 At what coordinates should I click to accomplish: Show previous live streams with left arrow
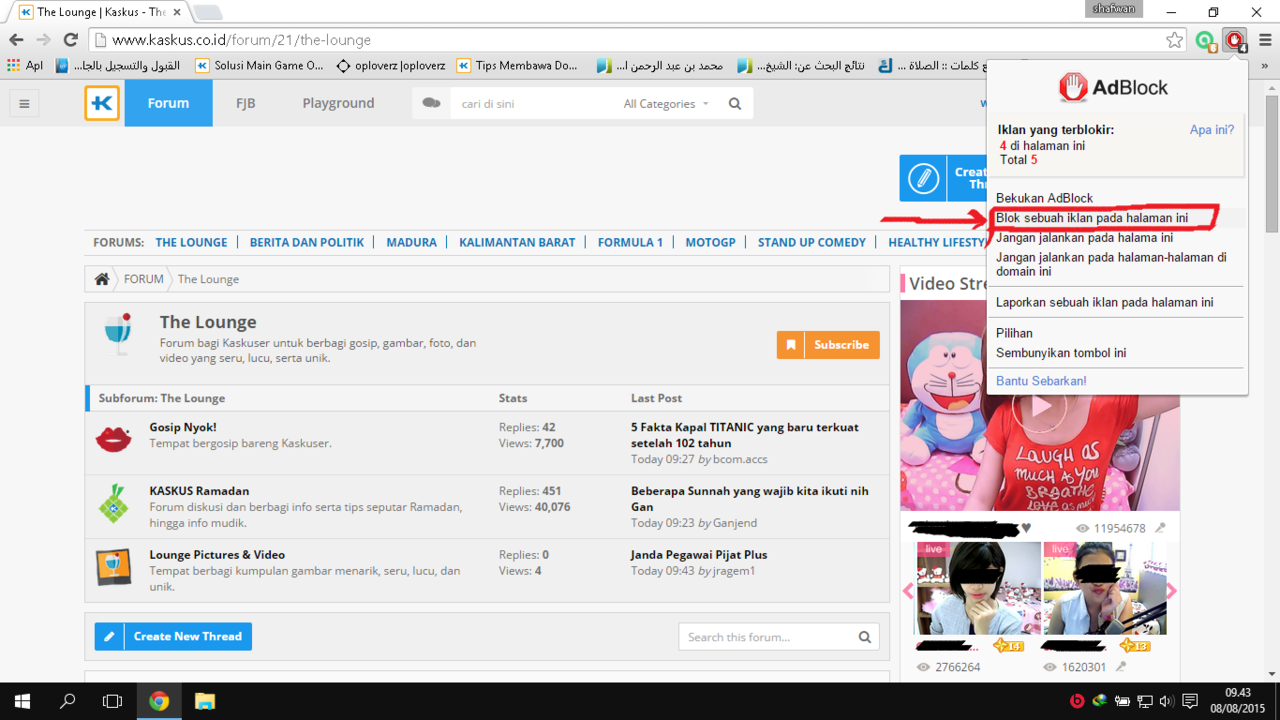(908, 591)
